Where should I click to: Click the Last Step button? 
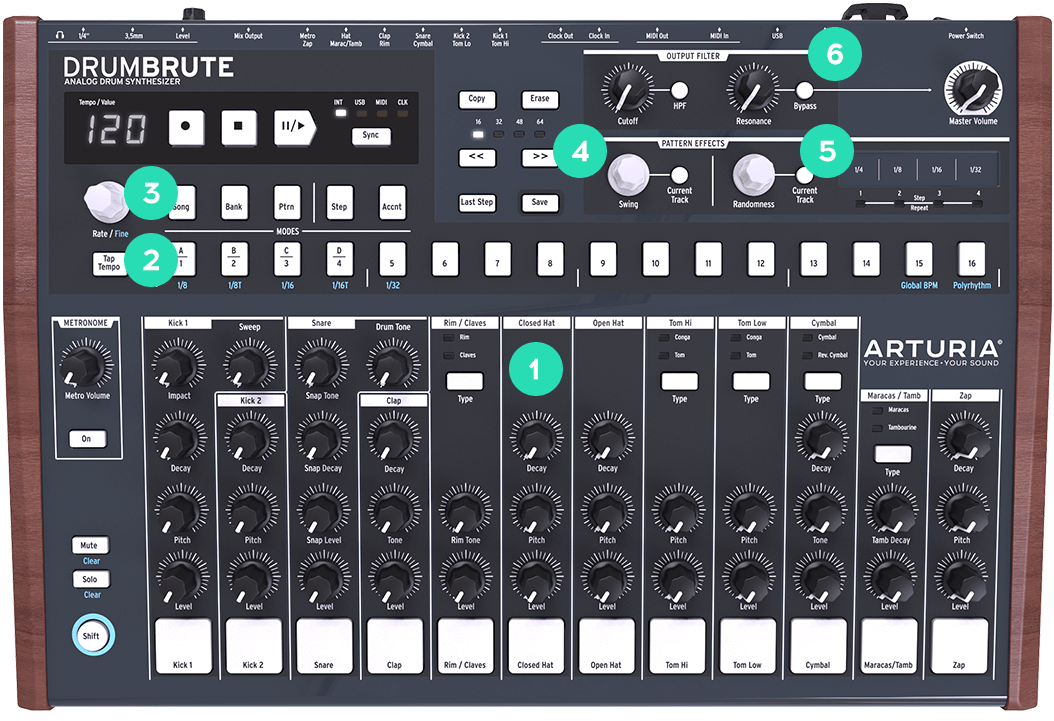pos(477,202)
